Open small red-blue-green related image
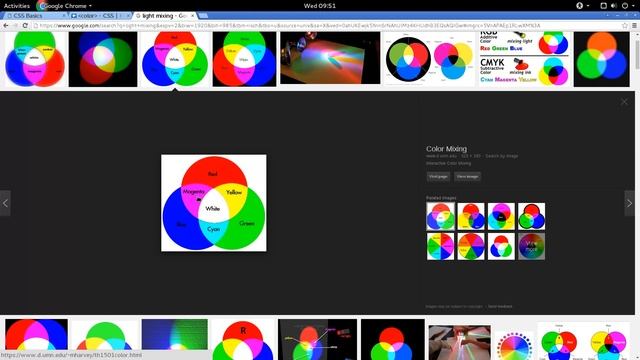The height and width of the screenshot is (360, 640). (x=501, y=247)
